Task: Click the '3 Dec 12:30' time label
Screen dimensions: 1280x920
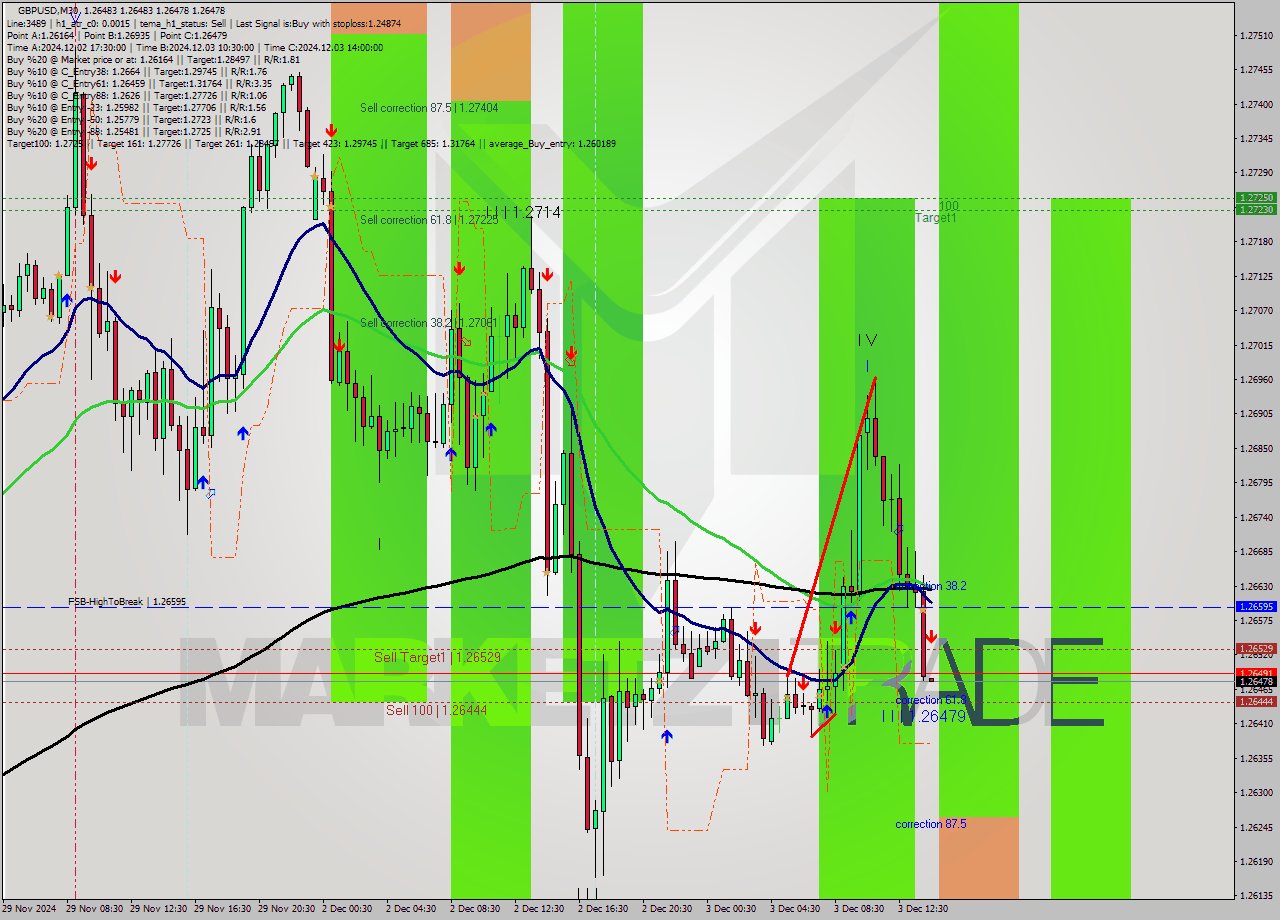Action: 923,909
